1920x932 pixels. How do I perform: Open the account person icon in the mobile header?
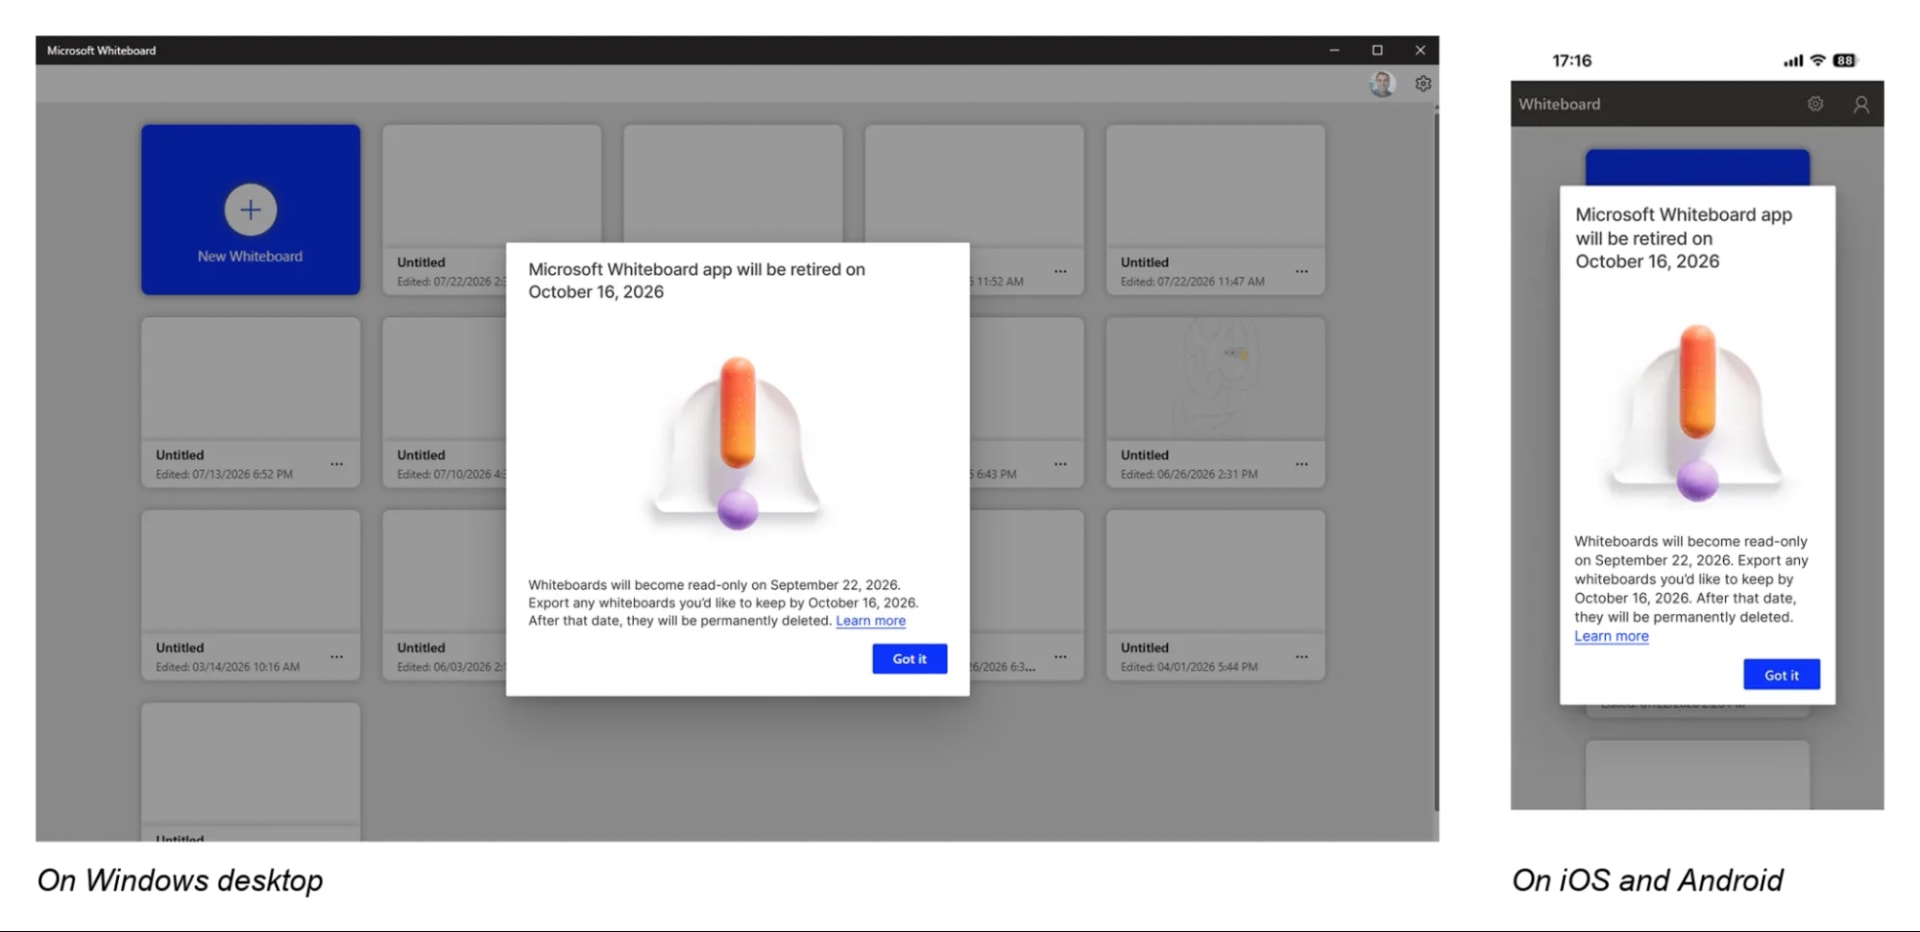(x=1861, y=104)
